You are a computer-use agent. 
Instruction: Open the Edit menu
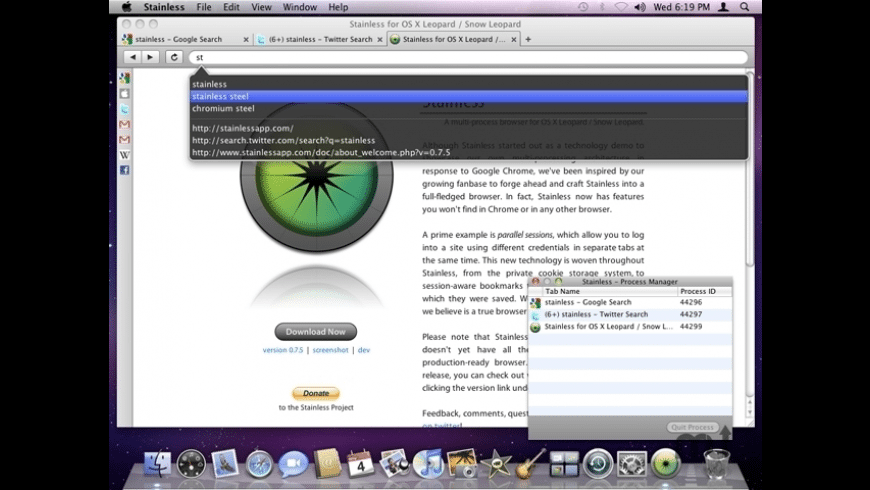pos(231,7)
